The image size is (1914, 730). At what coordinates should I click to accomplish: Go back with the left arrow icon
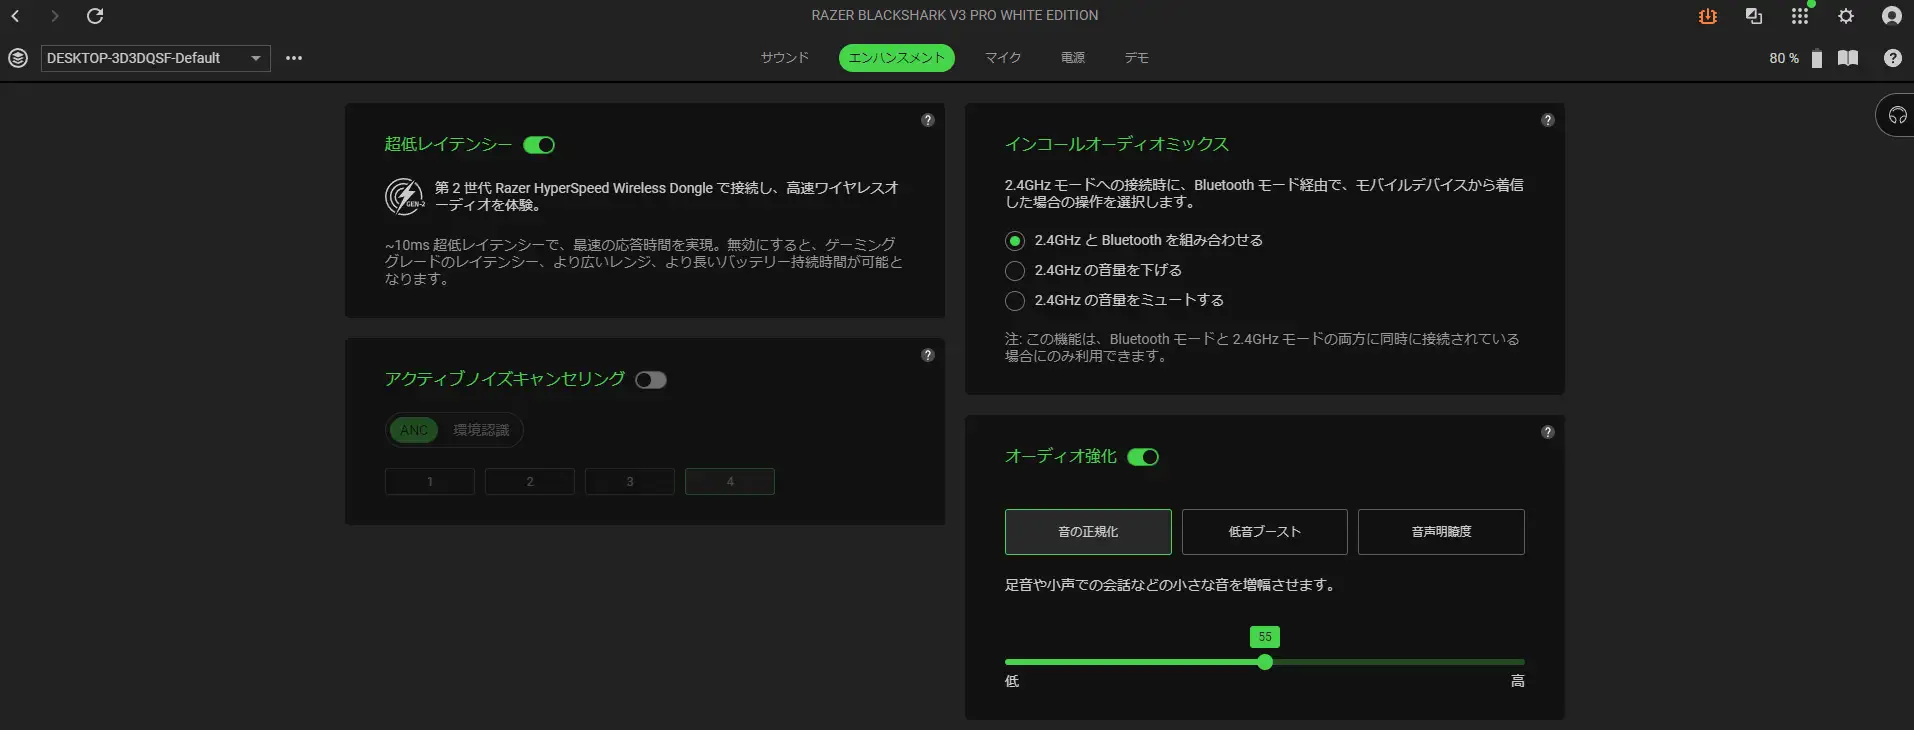point(15,16)
